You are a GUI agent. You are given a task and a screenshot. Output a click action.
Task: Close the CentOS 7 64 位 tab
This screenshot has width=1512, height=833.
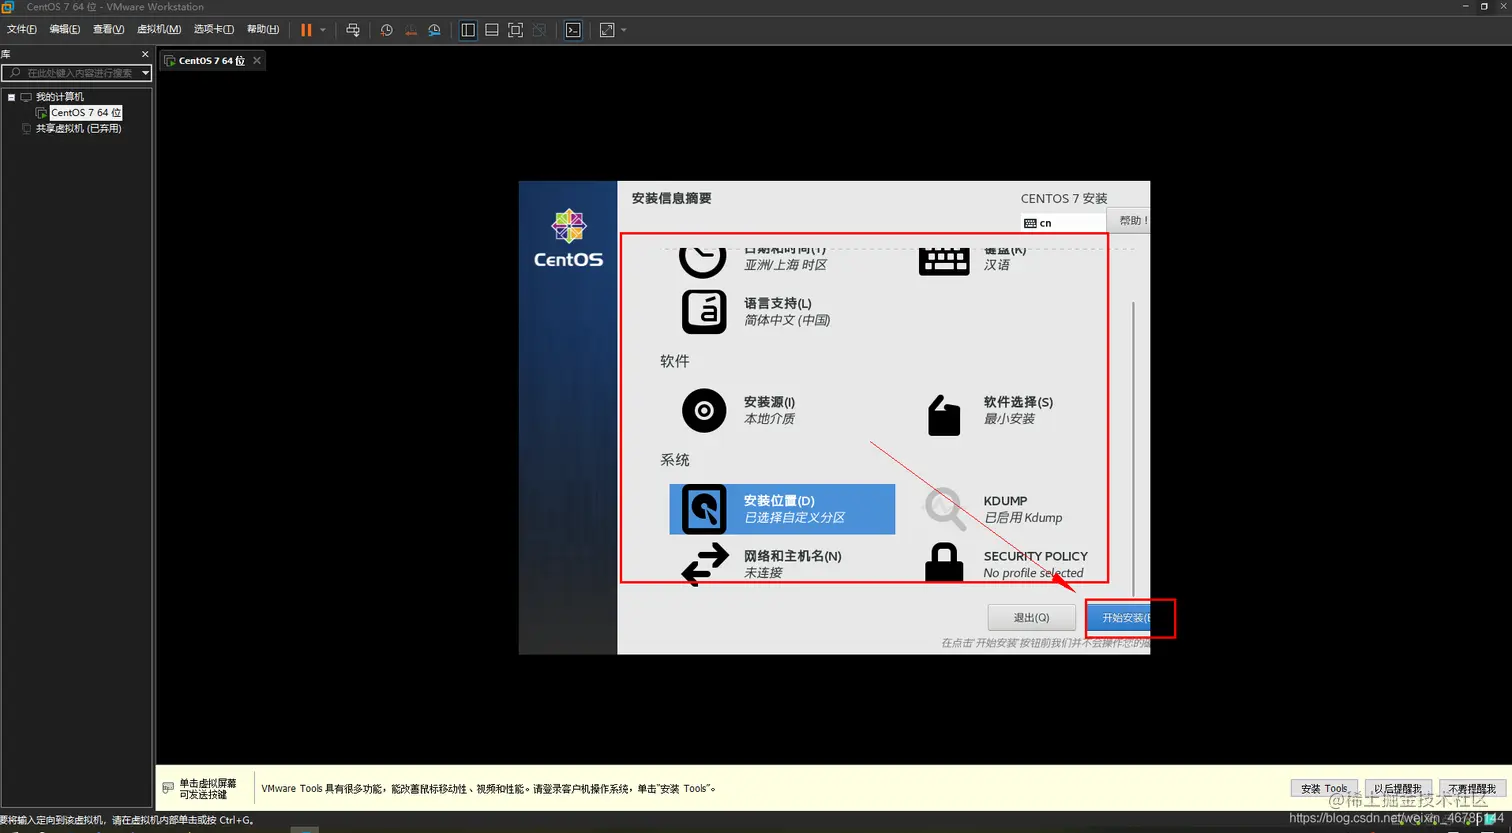coord(257,61)
